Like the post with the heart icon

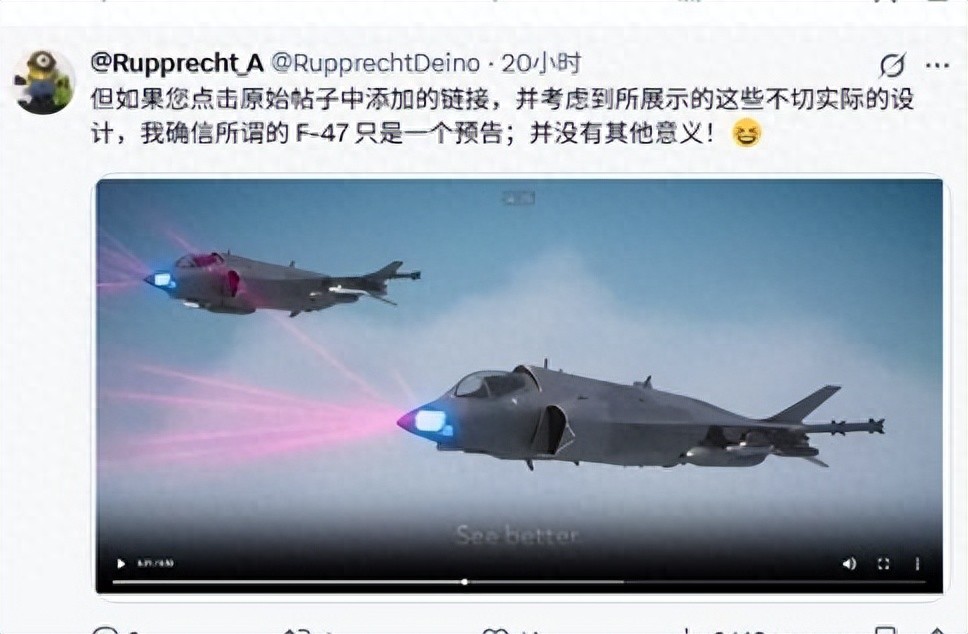point(494,630)
